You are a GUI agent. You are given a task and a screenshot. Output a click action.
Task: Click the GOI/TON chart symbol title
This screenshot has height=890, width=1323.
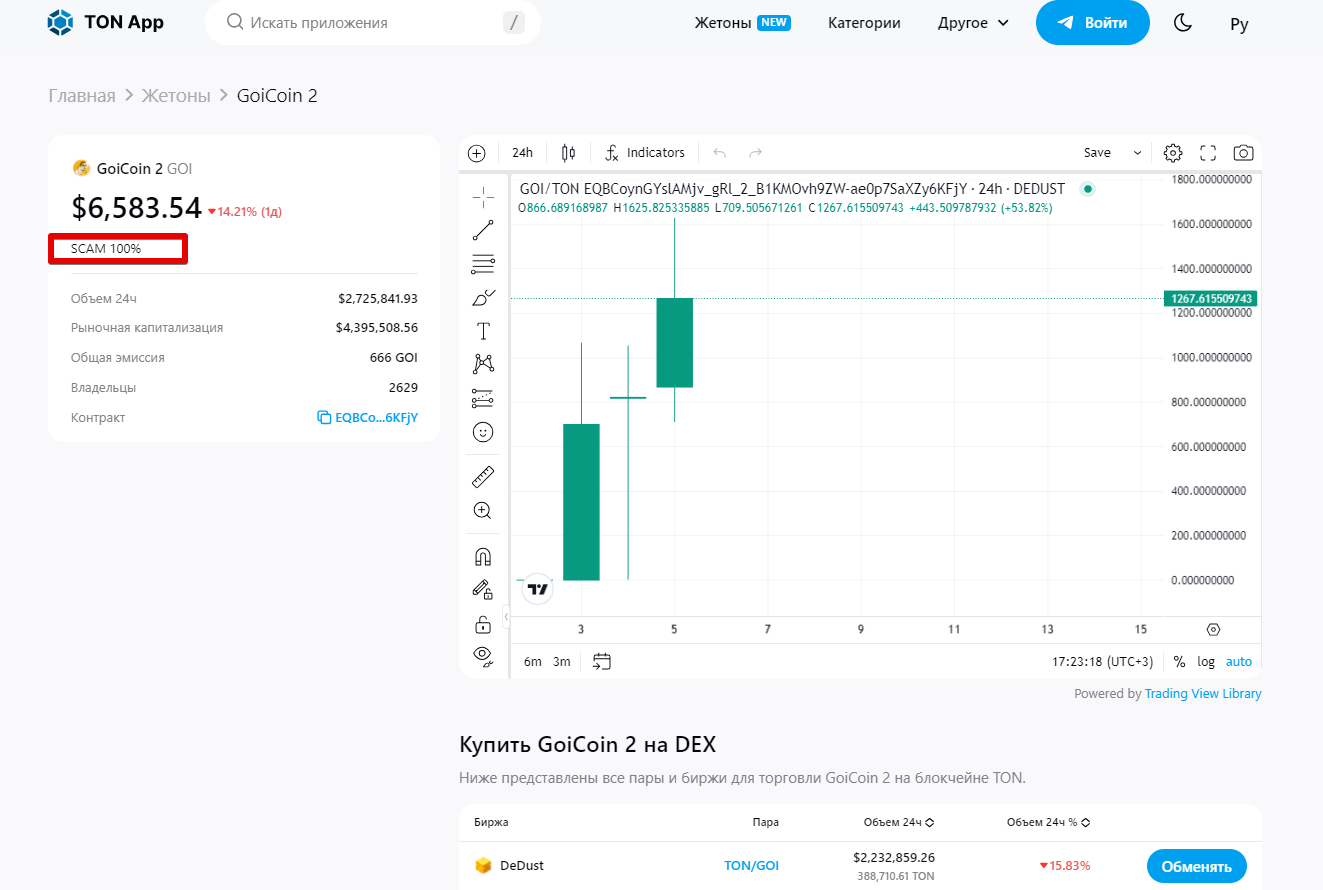pos(792,188)
